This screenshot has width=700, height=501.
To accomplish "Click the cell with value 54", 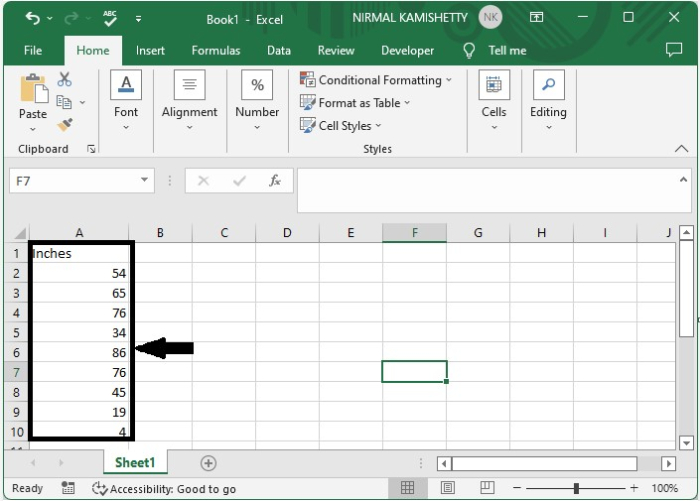I will [x=79, y=273].
